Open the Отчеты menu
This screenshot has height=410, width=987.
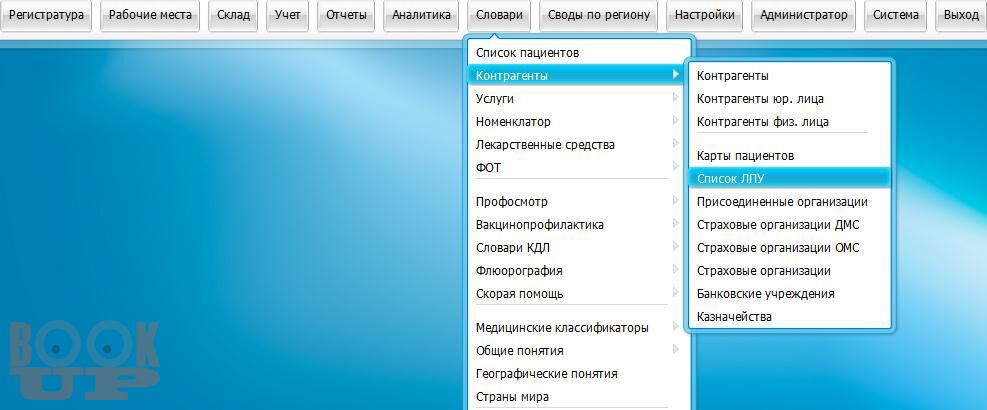[x=346, y=15]
